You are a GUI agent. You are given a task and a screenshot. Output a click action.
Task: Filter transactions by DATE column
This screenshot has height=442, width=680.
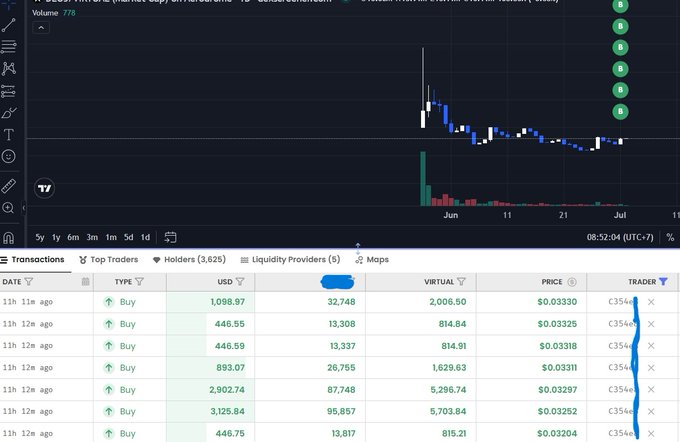pyautogui.click(x=29, y=282)
